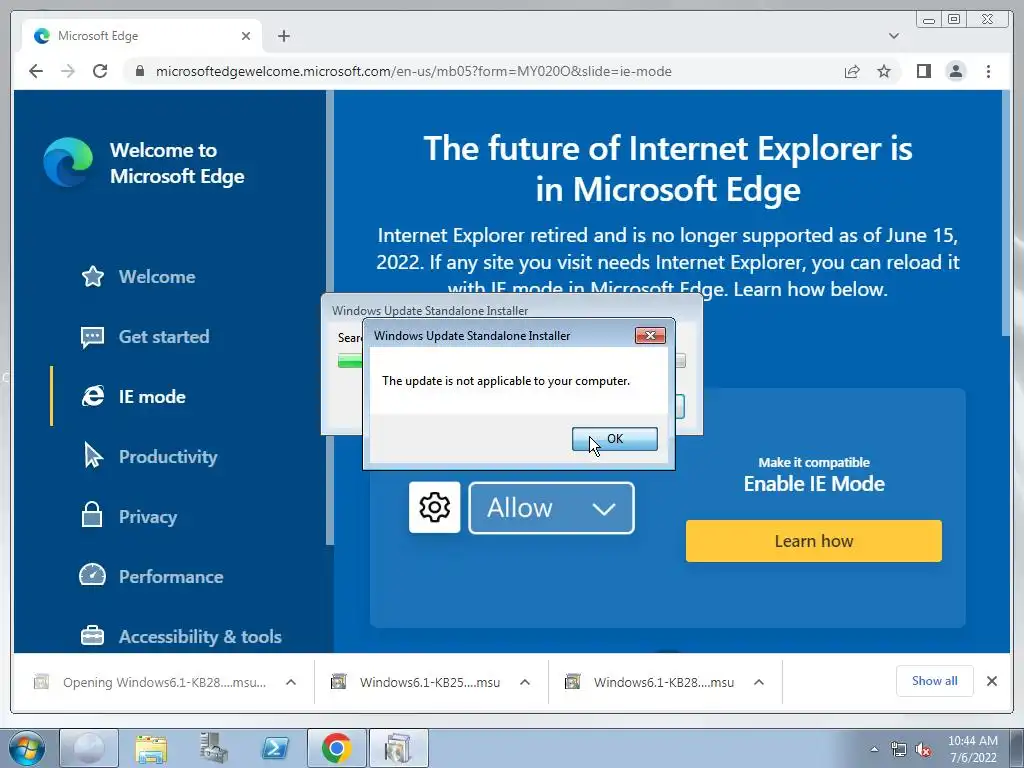Image resolution: width=1024 pixels, height=768 pixels.
Task: Click the back Windows Update Standalone Installer title
Action: coord(430,311)
